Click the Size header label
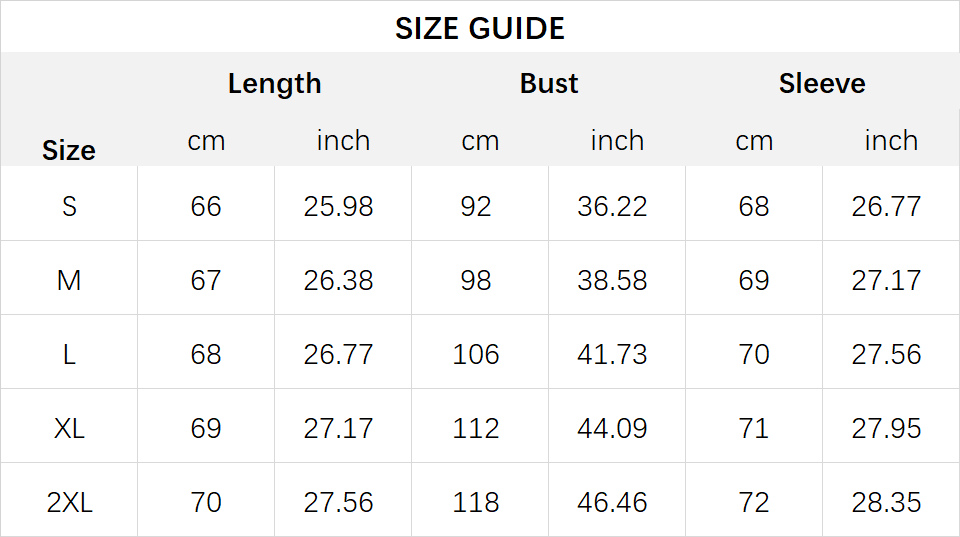The image size is (960, 537). pyautogui.click(x=69, y=150)
